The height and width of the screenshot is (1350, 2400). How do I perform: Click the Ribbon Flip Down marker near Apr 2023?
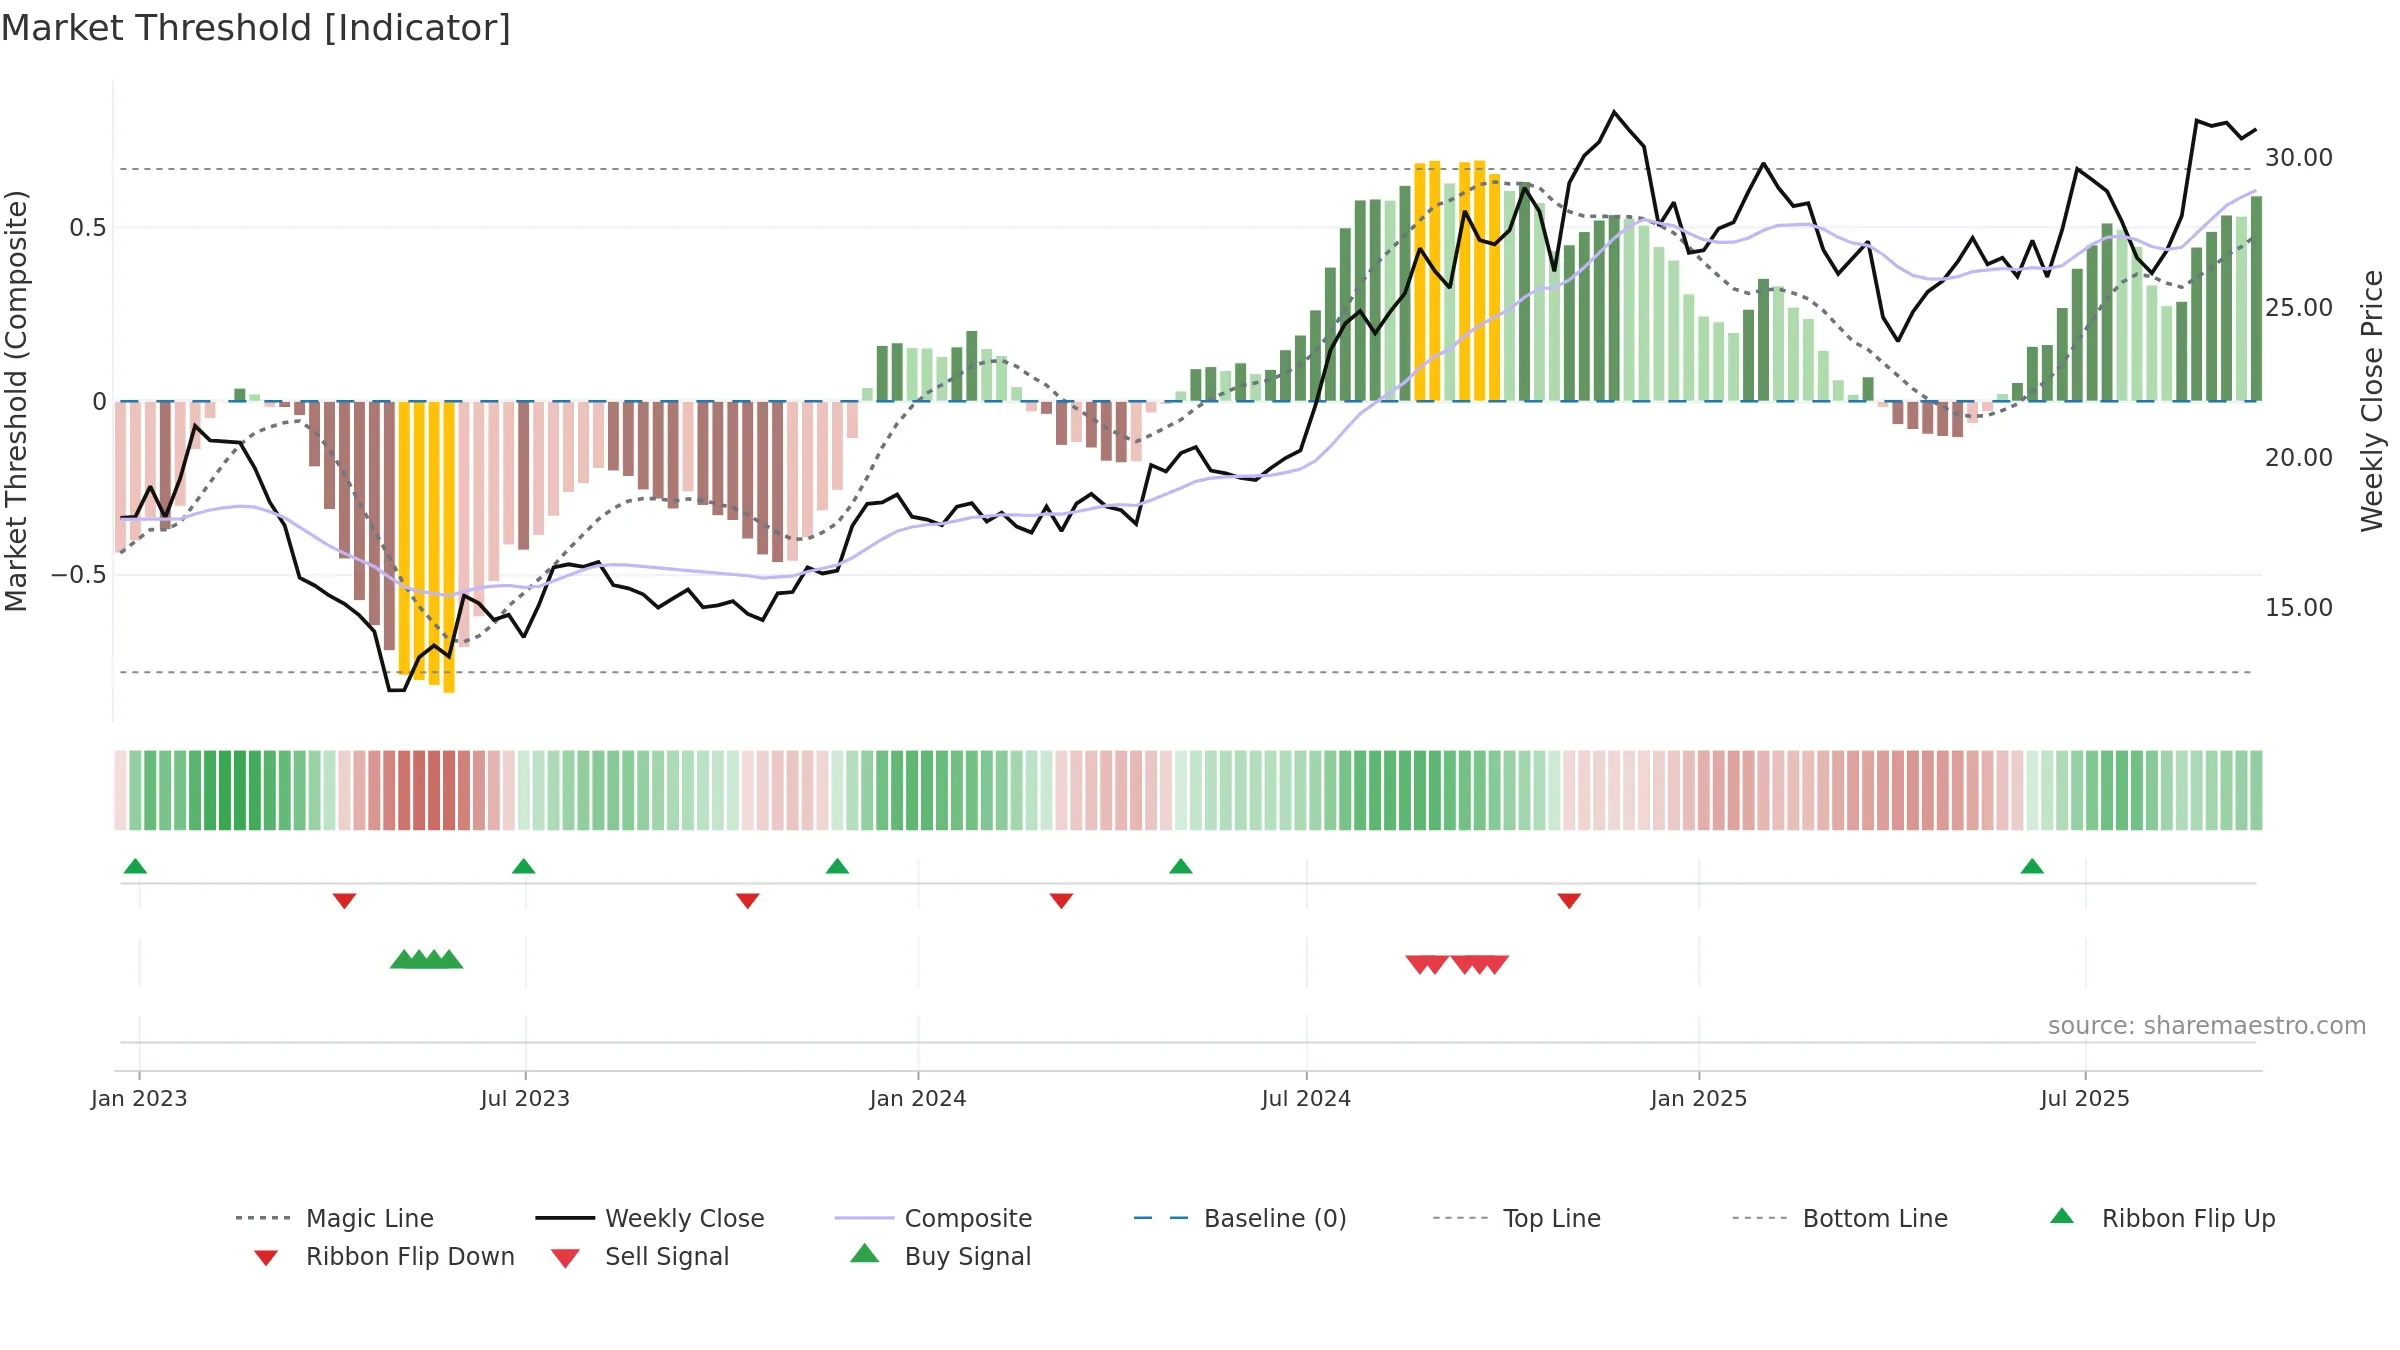(344, 901)
